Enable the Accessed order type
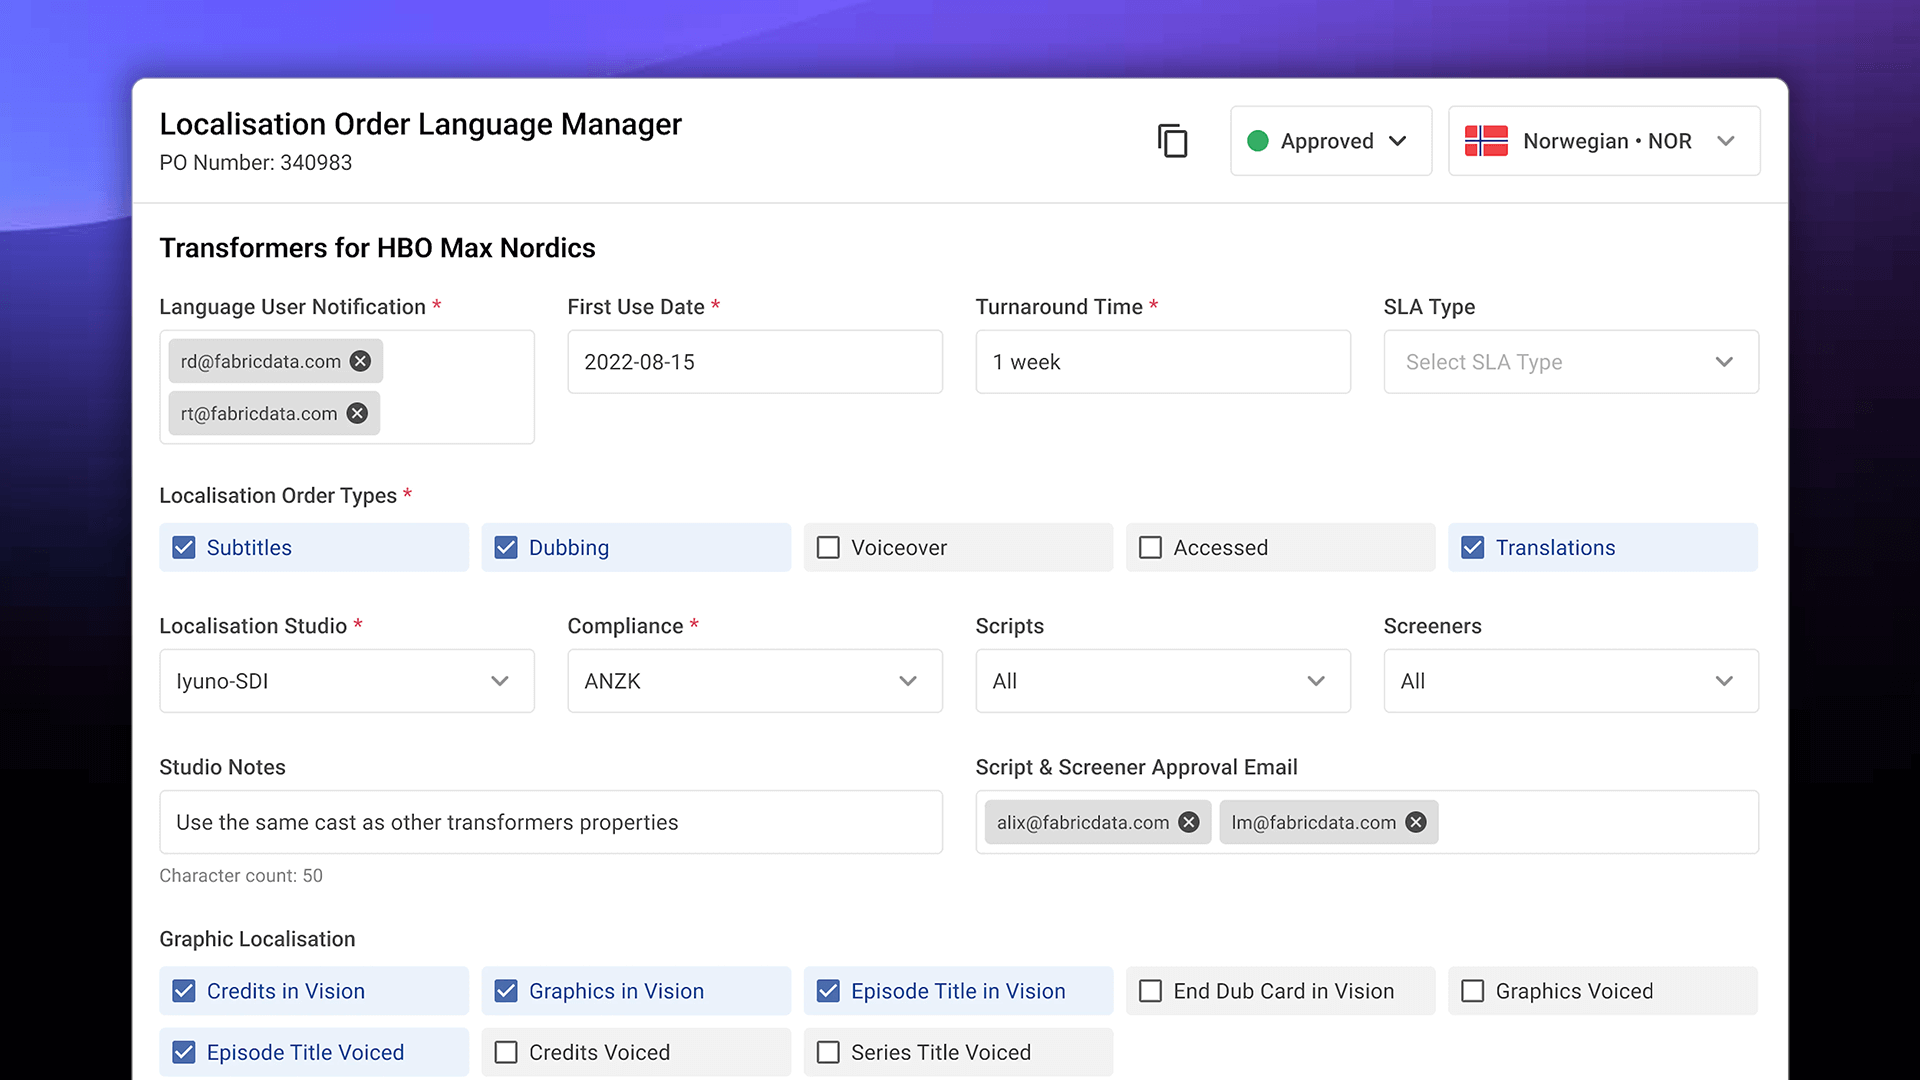Viewport: 1920px width, 1080px height. point(1151,548)
